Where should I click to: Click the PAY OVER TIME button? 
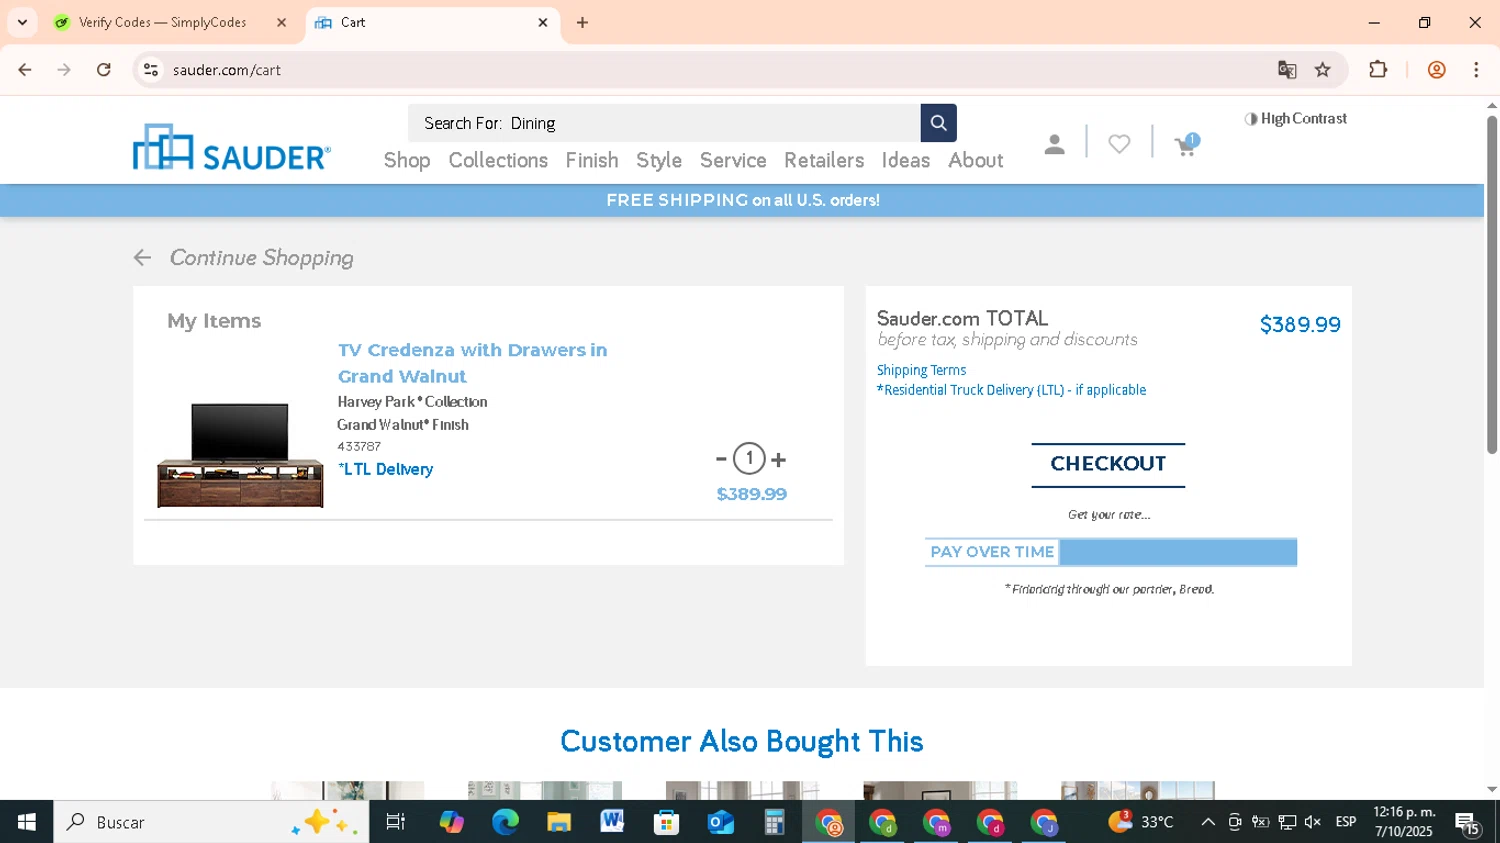(1111, 552)
